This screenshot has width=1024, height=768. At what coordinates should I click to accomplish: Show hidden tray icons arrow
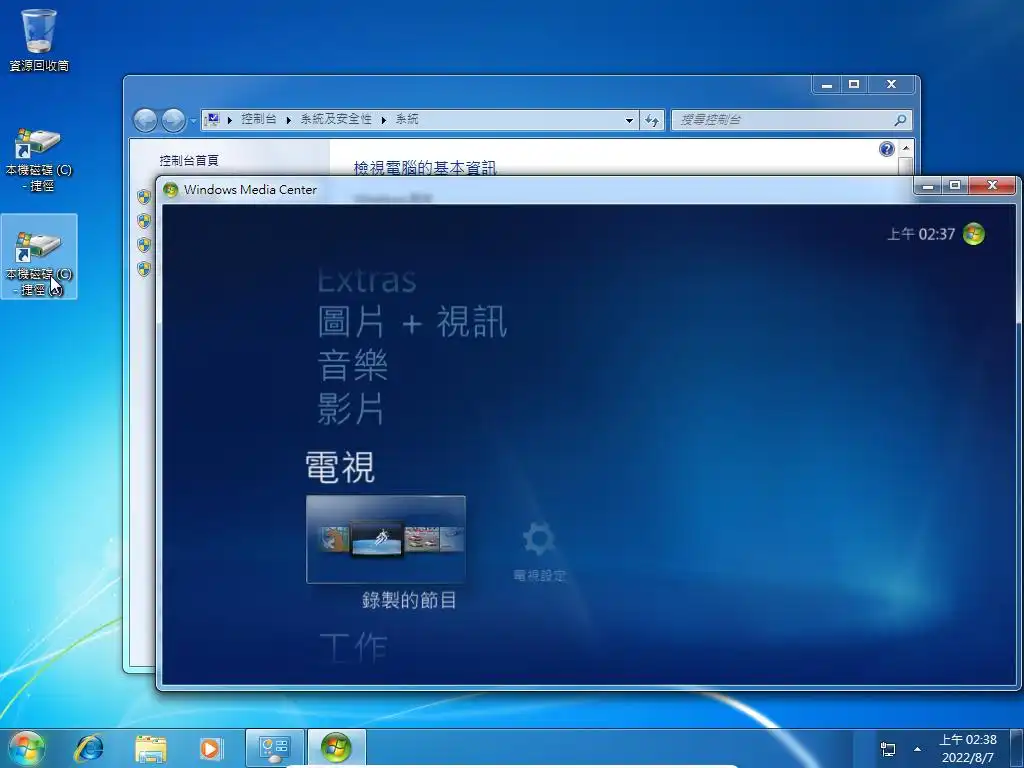point(918,749)
